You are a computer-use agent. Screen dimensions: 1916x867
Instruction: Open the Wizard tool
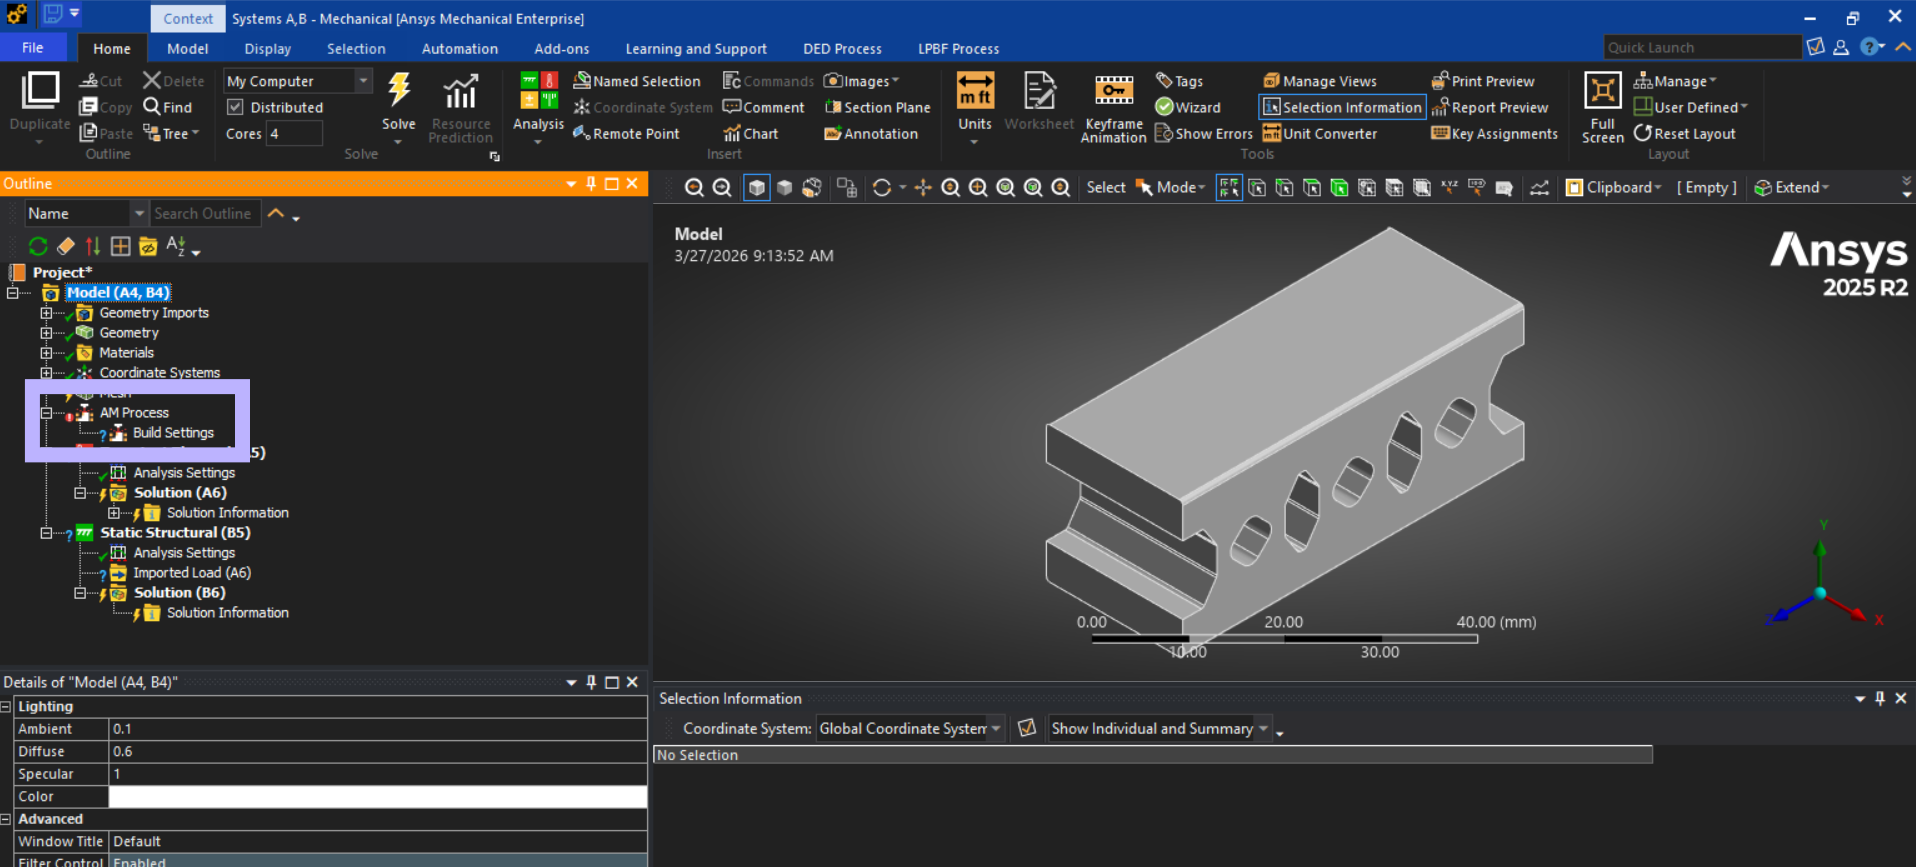pyautogui.click(x=1188, y=108)
